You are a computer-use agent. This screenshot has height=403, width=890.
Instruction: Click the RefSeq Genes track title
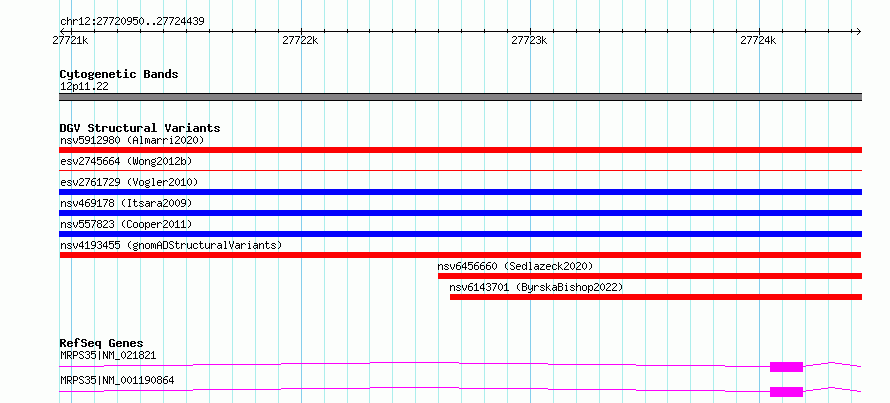pyautogui.click(x=101, y=343)
